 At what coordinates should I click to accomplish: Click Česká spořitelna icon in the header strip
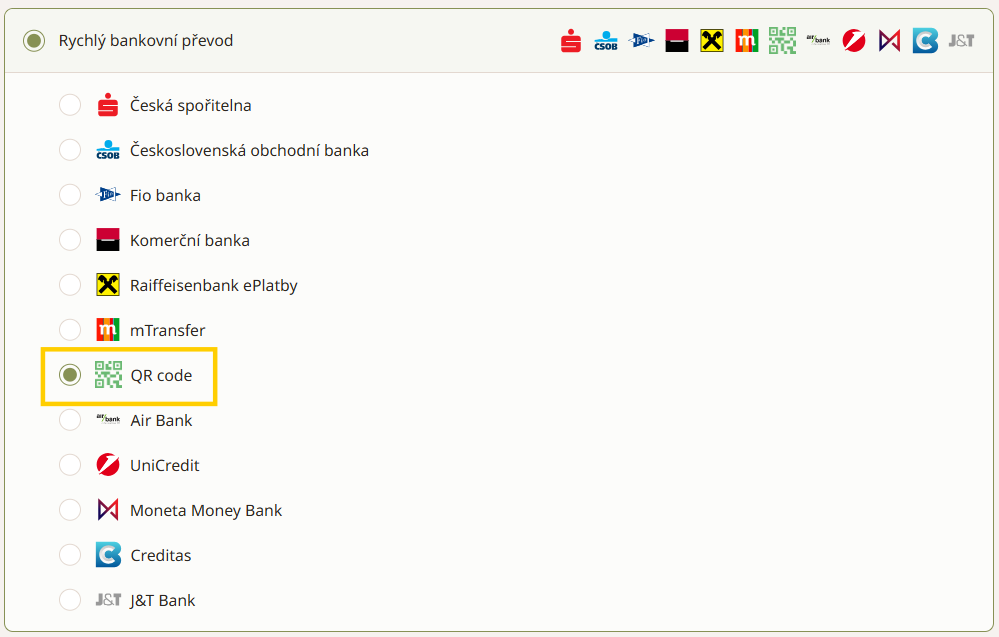click(x=571, y=41)
